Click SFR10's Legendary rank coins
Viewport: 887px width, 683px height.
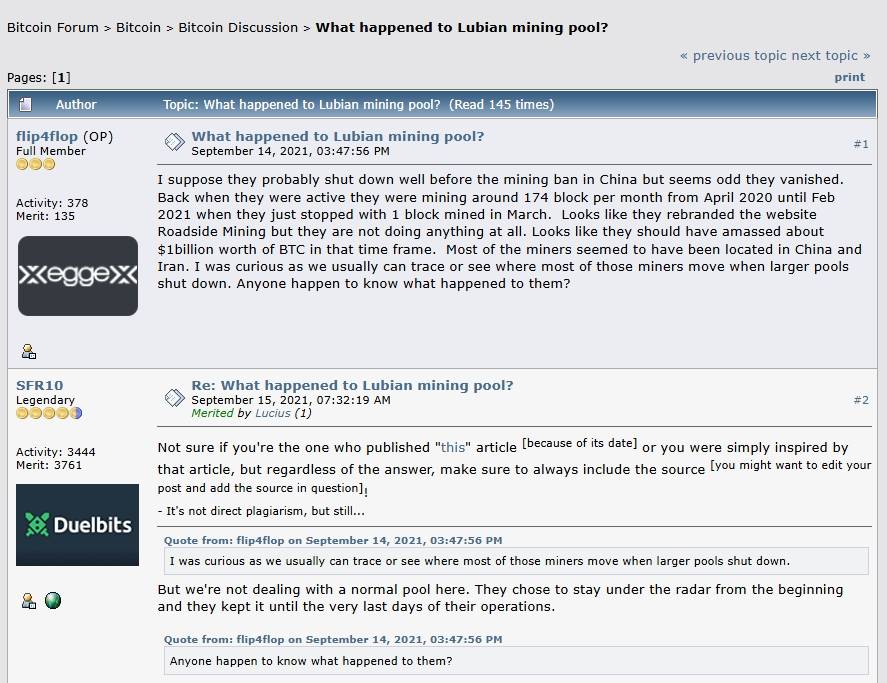click(x=49, y=413)
